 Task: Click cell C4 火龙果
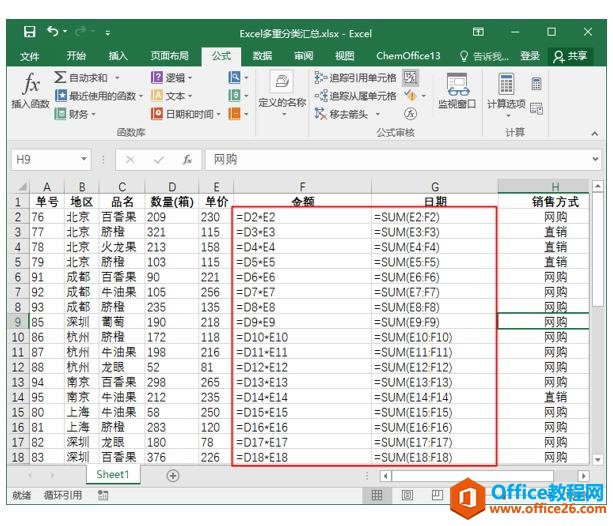point(122,247)
